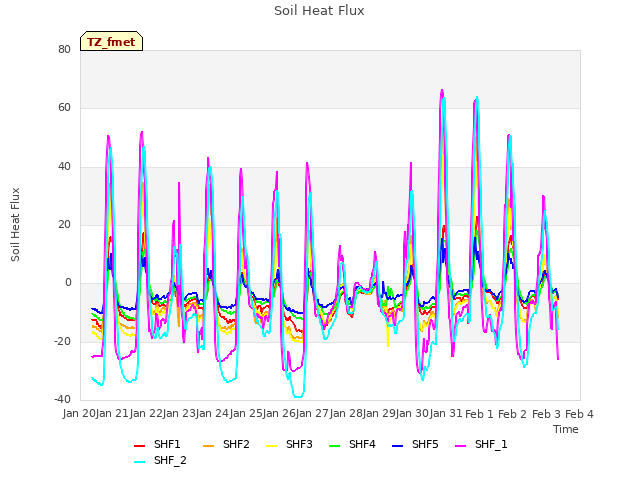Click the cyan SHF_2 legend swatch
This screenshot has height=480, width=640.
140,462
